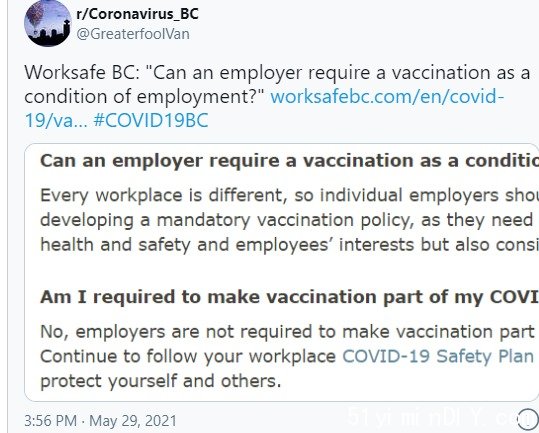
Task: Click the 3:56 PM tweet time
Action: (x=51, y=421)
